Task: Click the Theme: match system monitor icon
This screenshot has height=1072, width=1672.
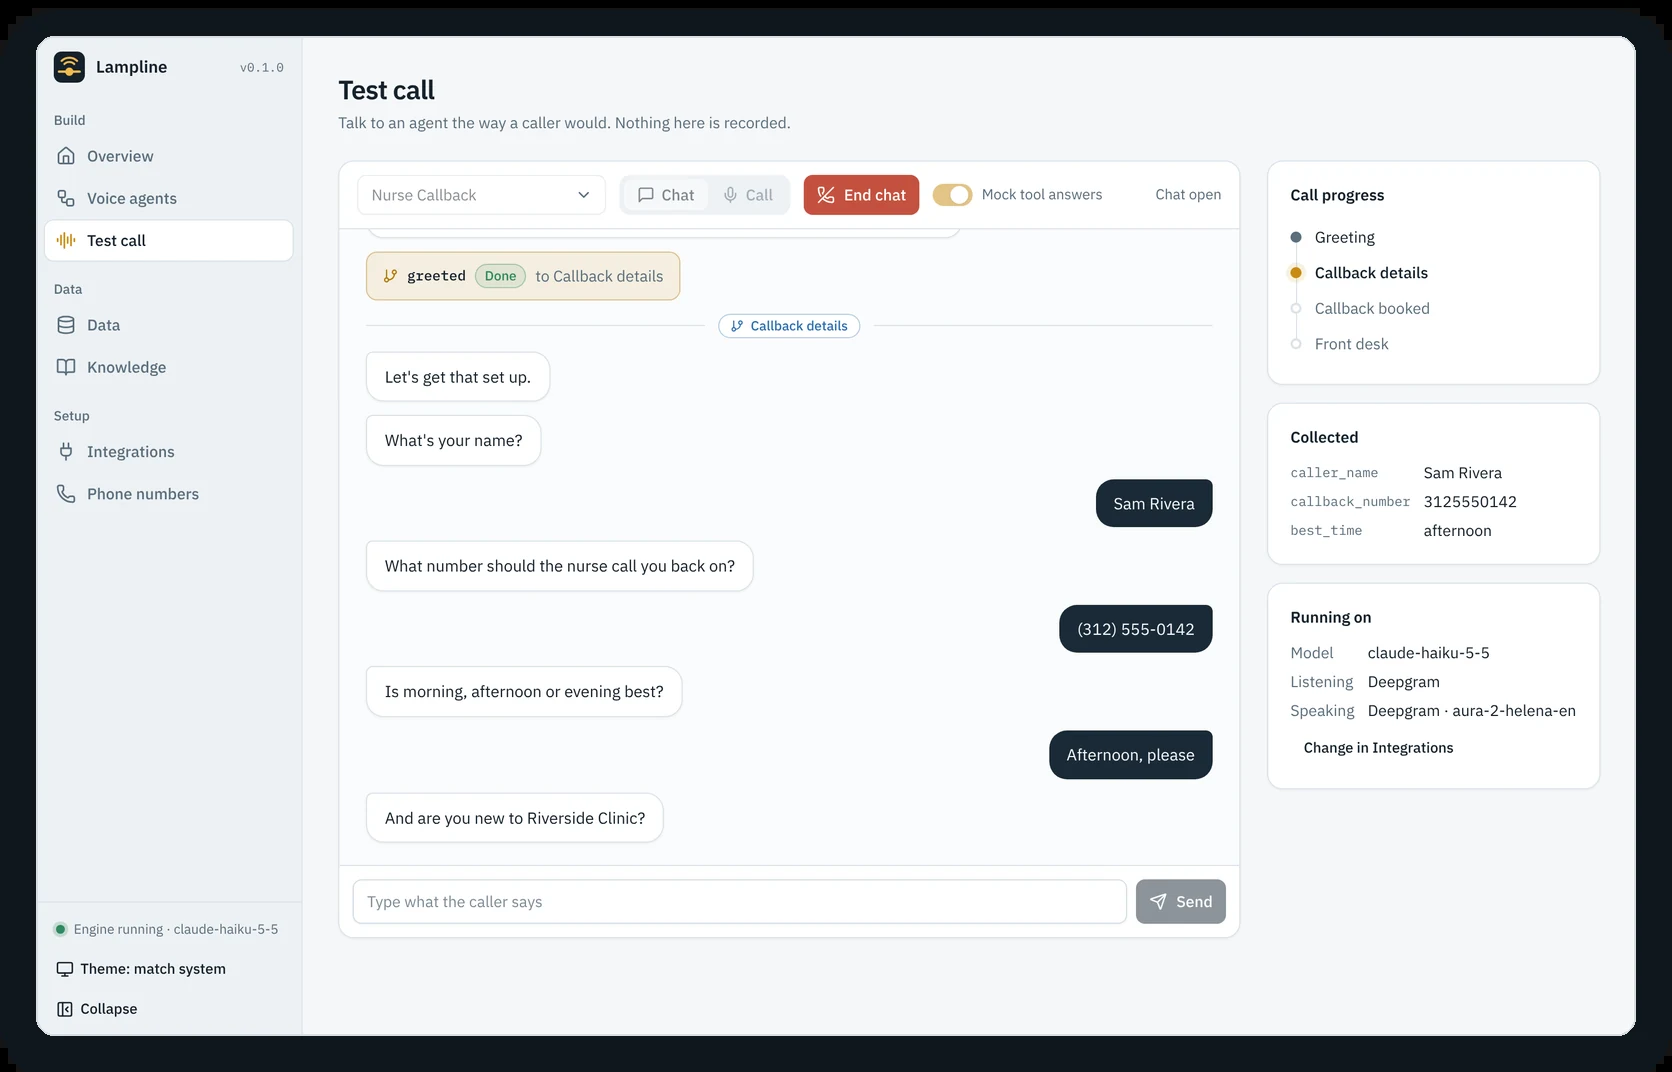Action: [x=65, y=969]
